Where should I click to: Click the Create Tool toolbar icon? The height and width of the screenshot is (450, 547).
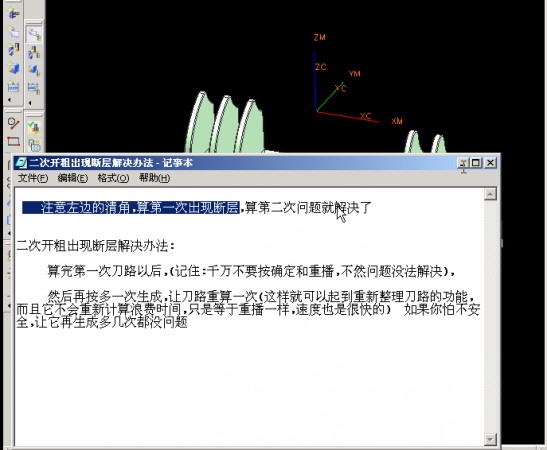coord(13,50)
